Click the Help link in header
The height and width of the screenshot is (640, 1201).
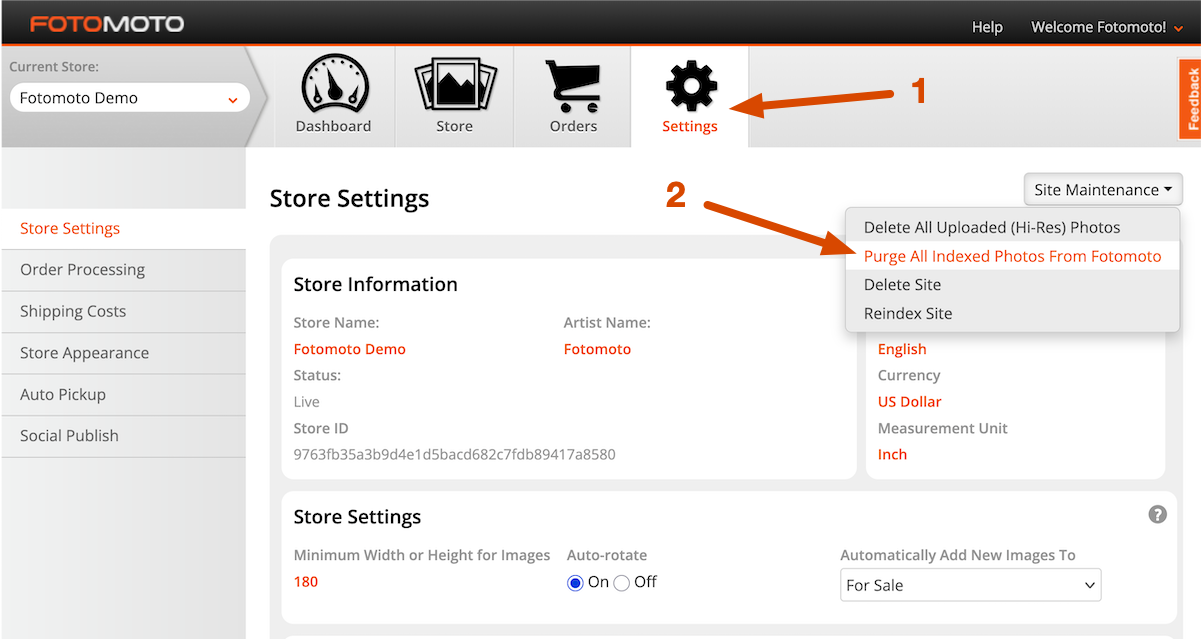point(987,27)
